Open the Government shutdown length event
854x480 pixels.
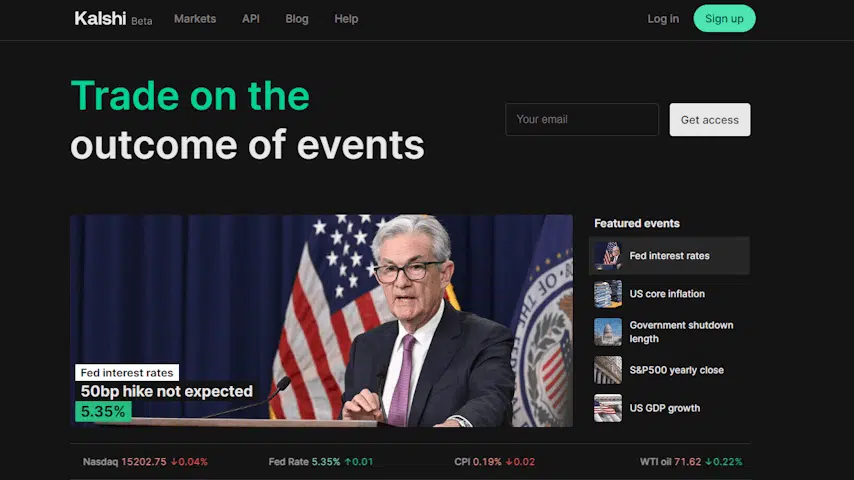[669, 332]
